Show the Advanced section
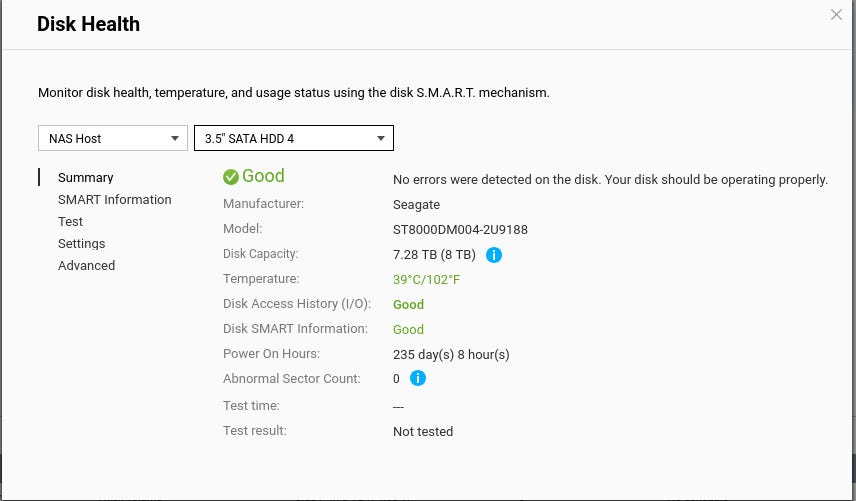Screen dimensions: 856x501 coord(86,265)
